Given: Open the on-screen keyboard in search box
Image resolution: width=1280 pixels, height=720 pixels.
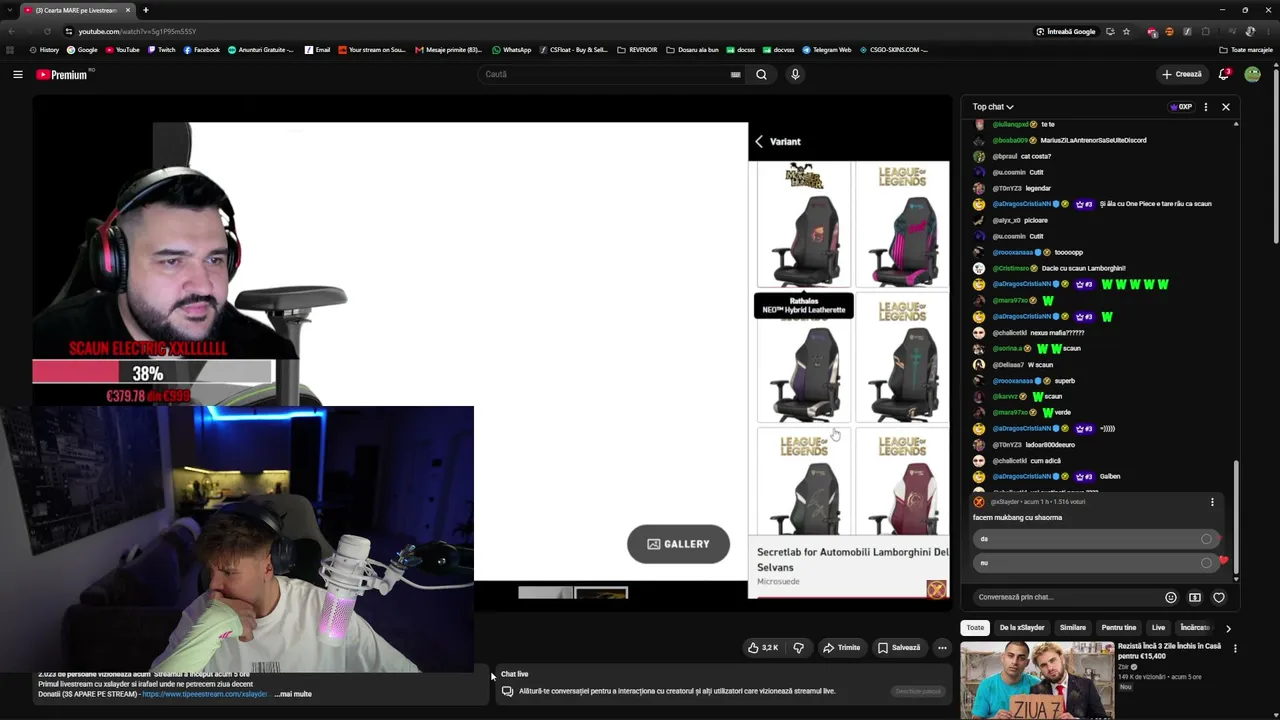Looking at the screenshot, I should 736,74.
